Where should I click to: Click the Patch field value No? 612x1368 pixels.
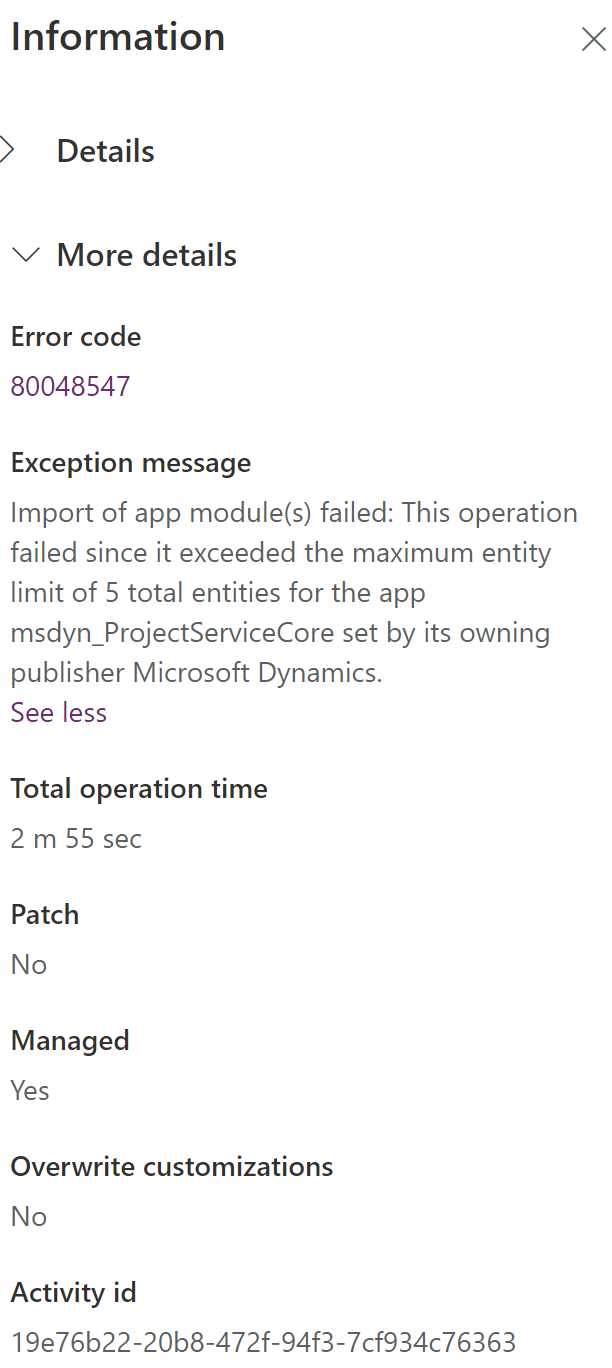tap(28, 964)
